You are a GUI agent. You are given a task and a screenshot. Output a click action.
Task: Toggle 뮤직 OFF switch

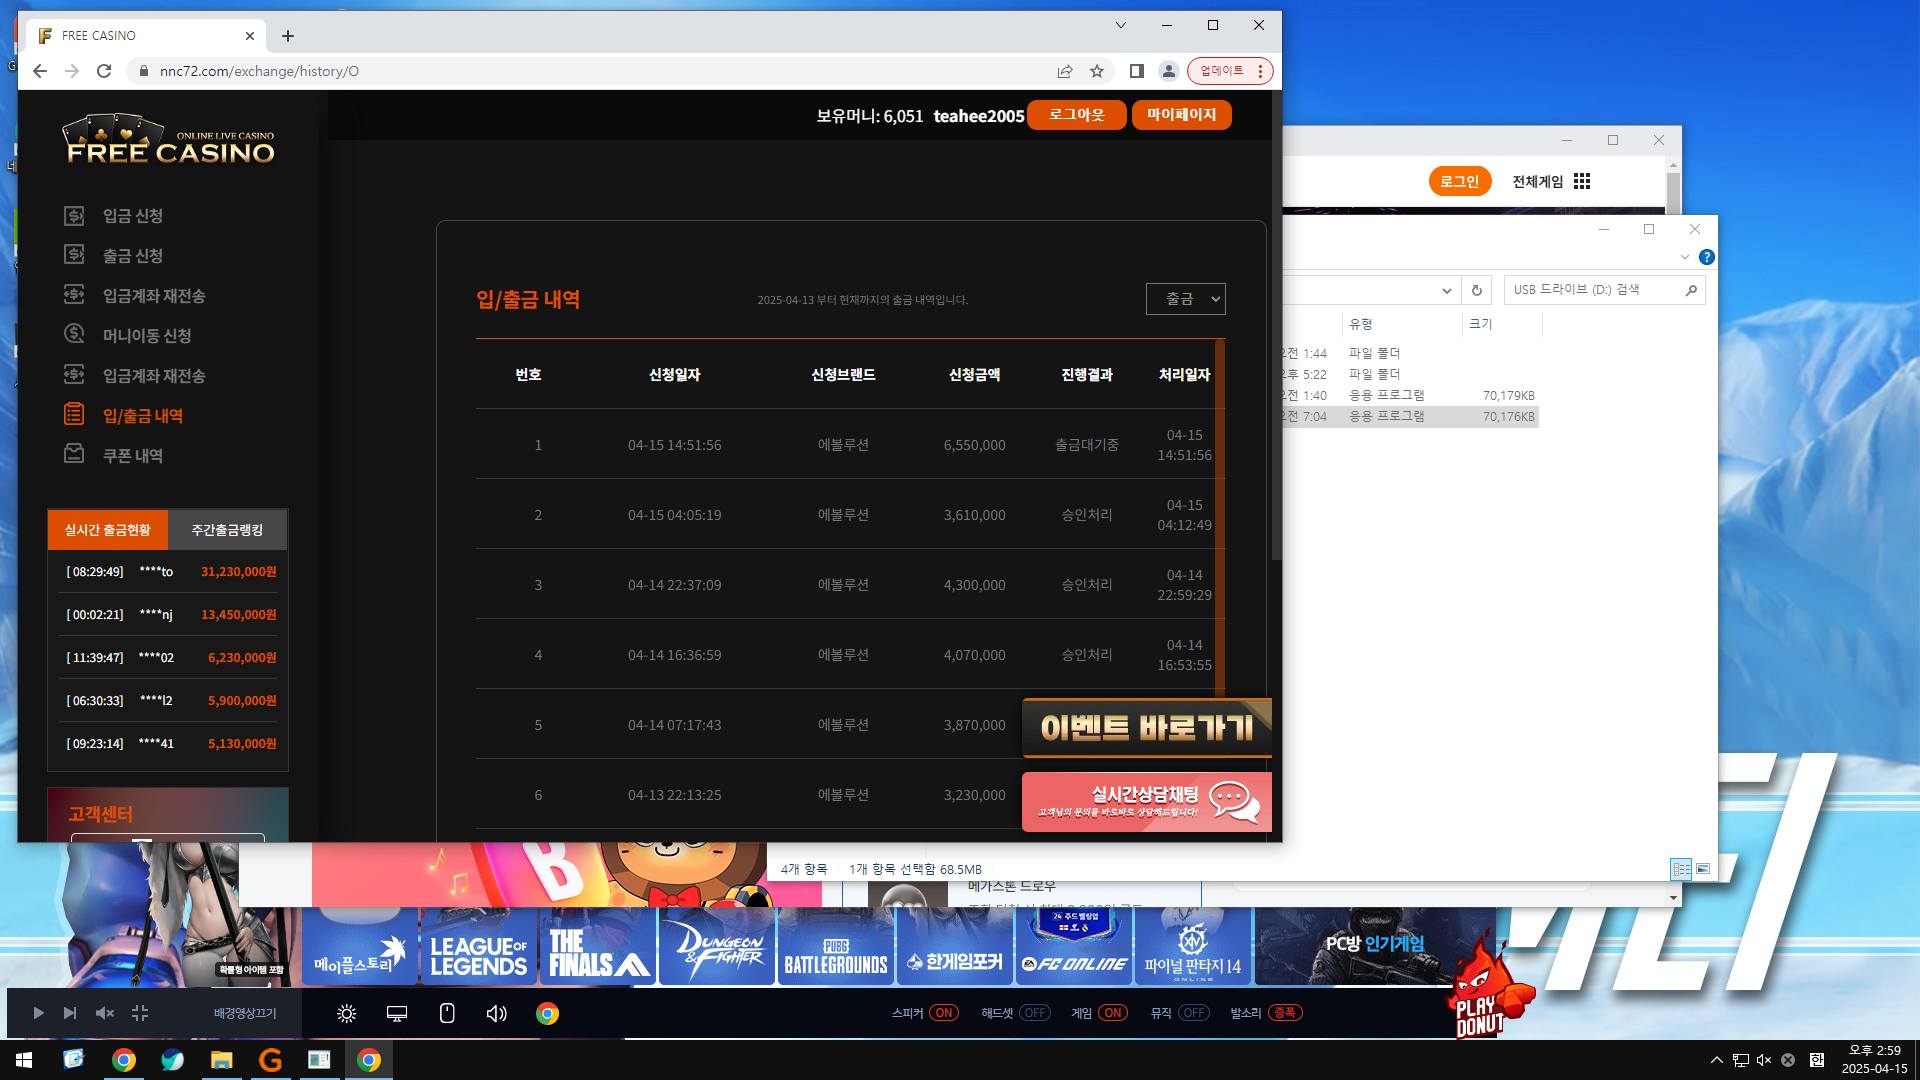(1194, 1013)
